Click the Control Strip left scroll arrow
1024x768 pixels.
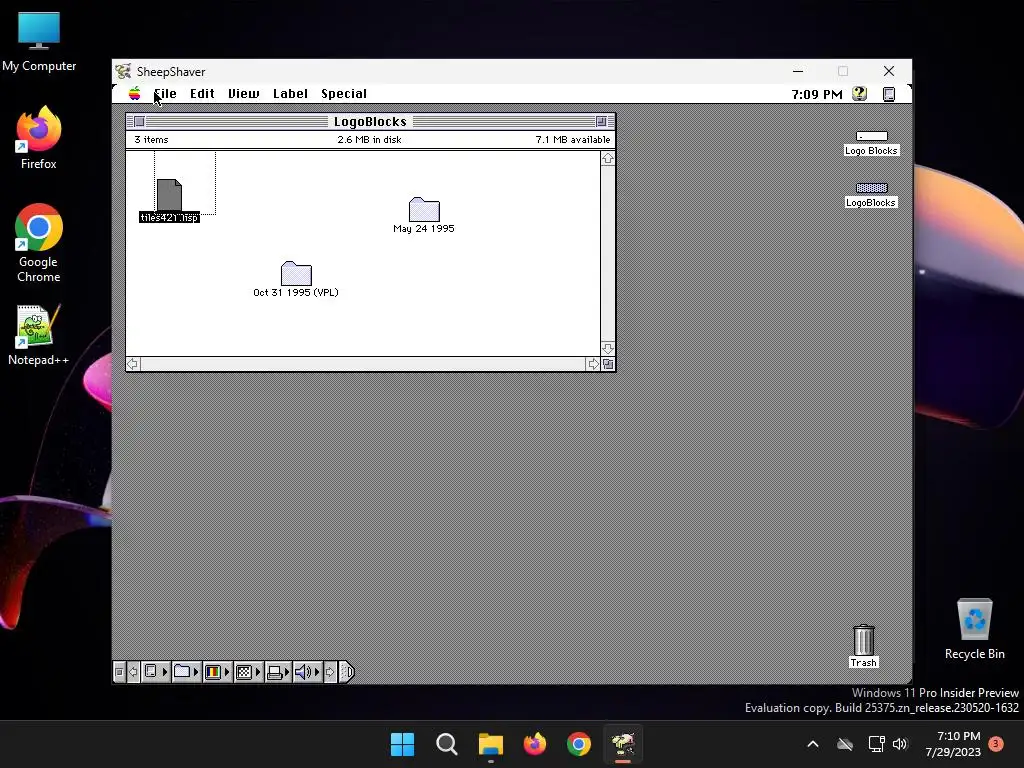133,672
